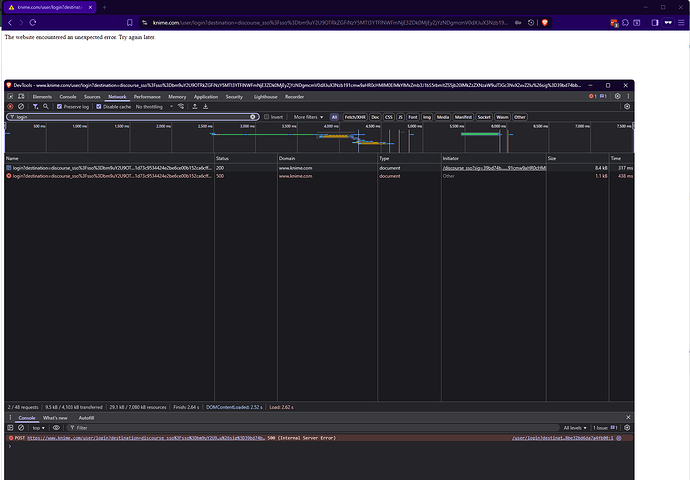This screenshot has width=690, height=480.
Task: Click the red error count badge
Action: tap(592, 96)
